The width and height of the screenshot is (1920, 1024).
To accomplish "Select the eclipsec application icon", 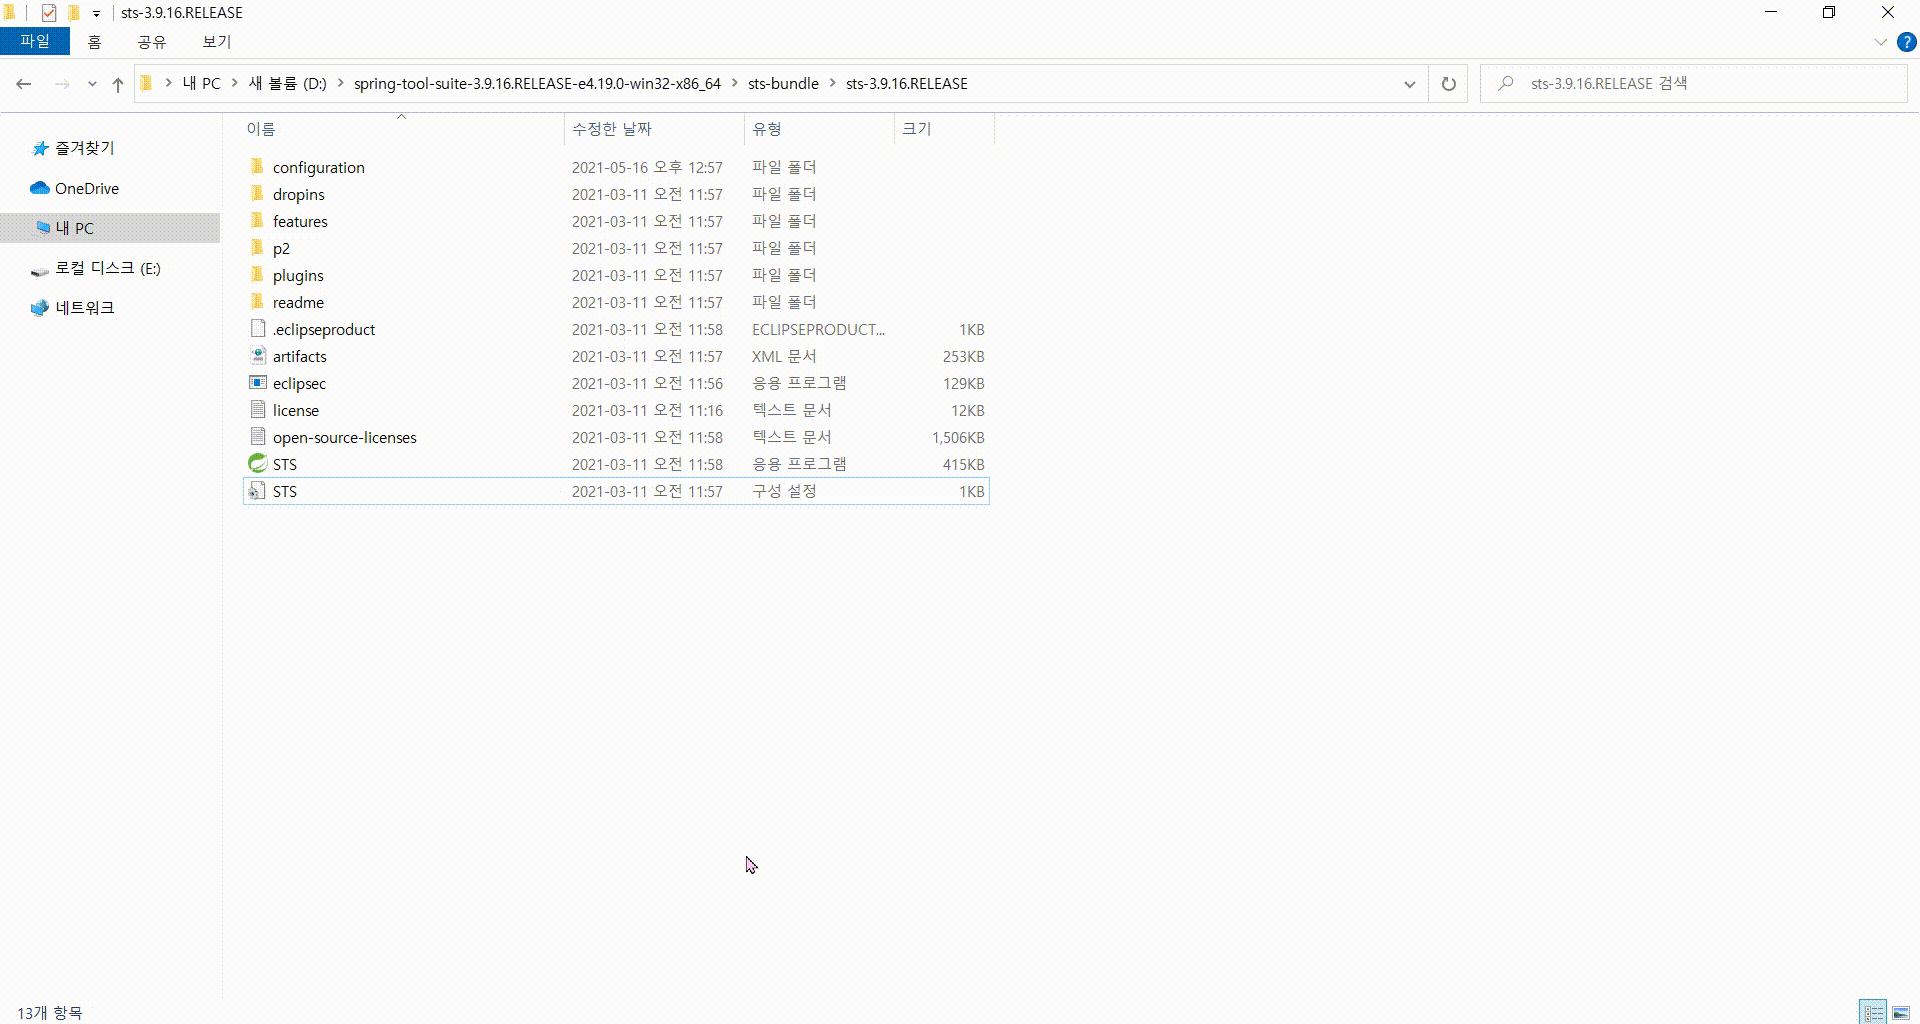I will tap(257, 383).
